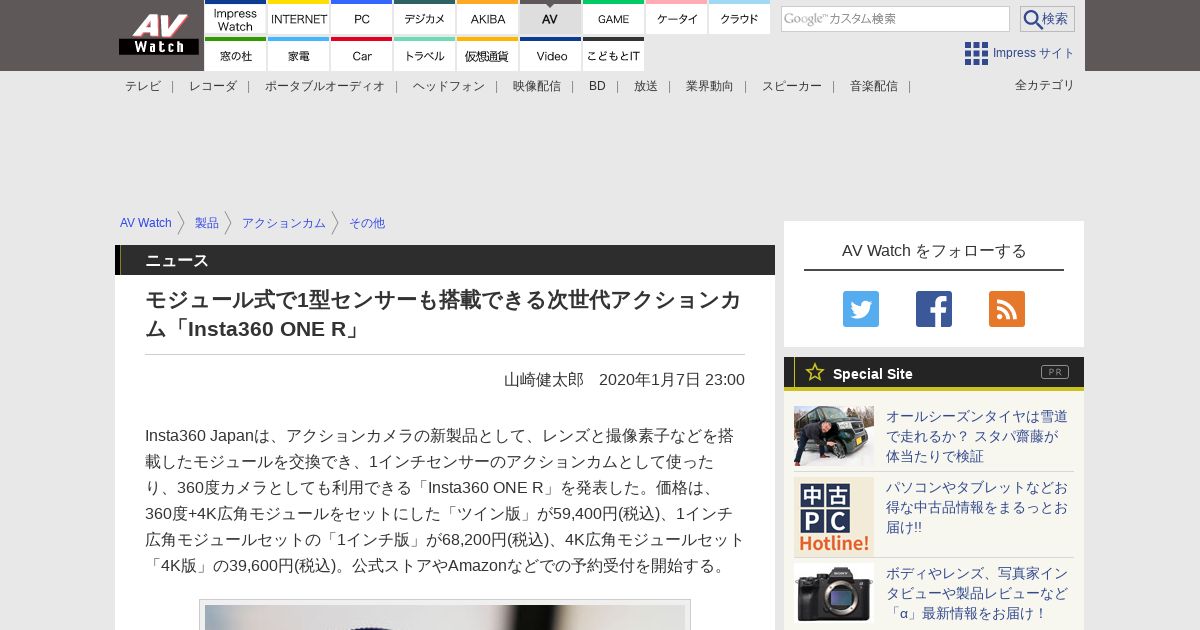Open the Facebook follow icon
Screen dimensions: 1200x630
pos(934,309)
